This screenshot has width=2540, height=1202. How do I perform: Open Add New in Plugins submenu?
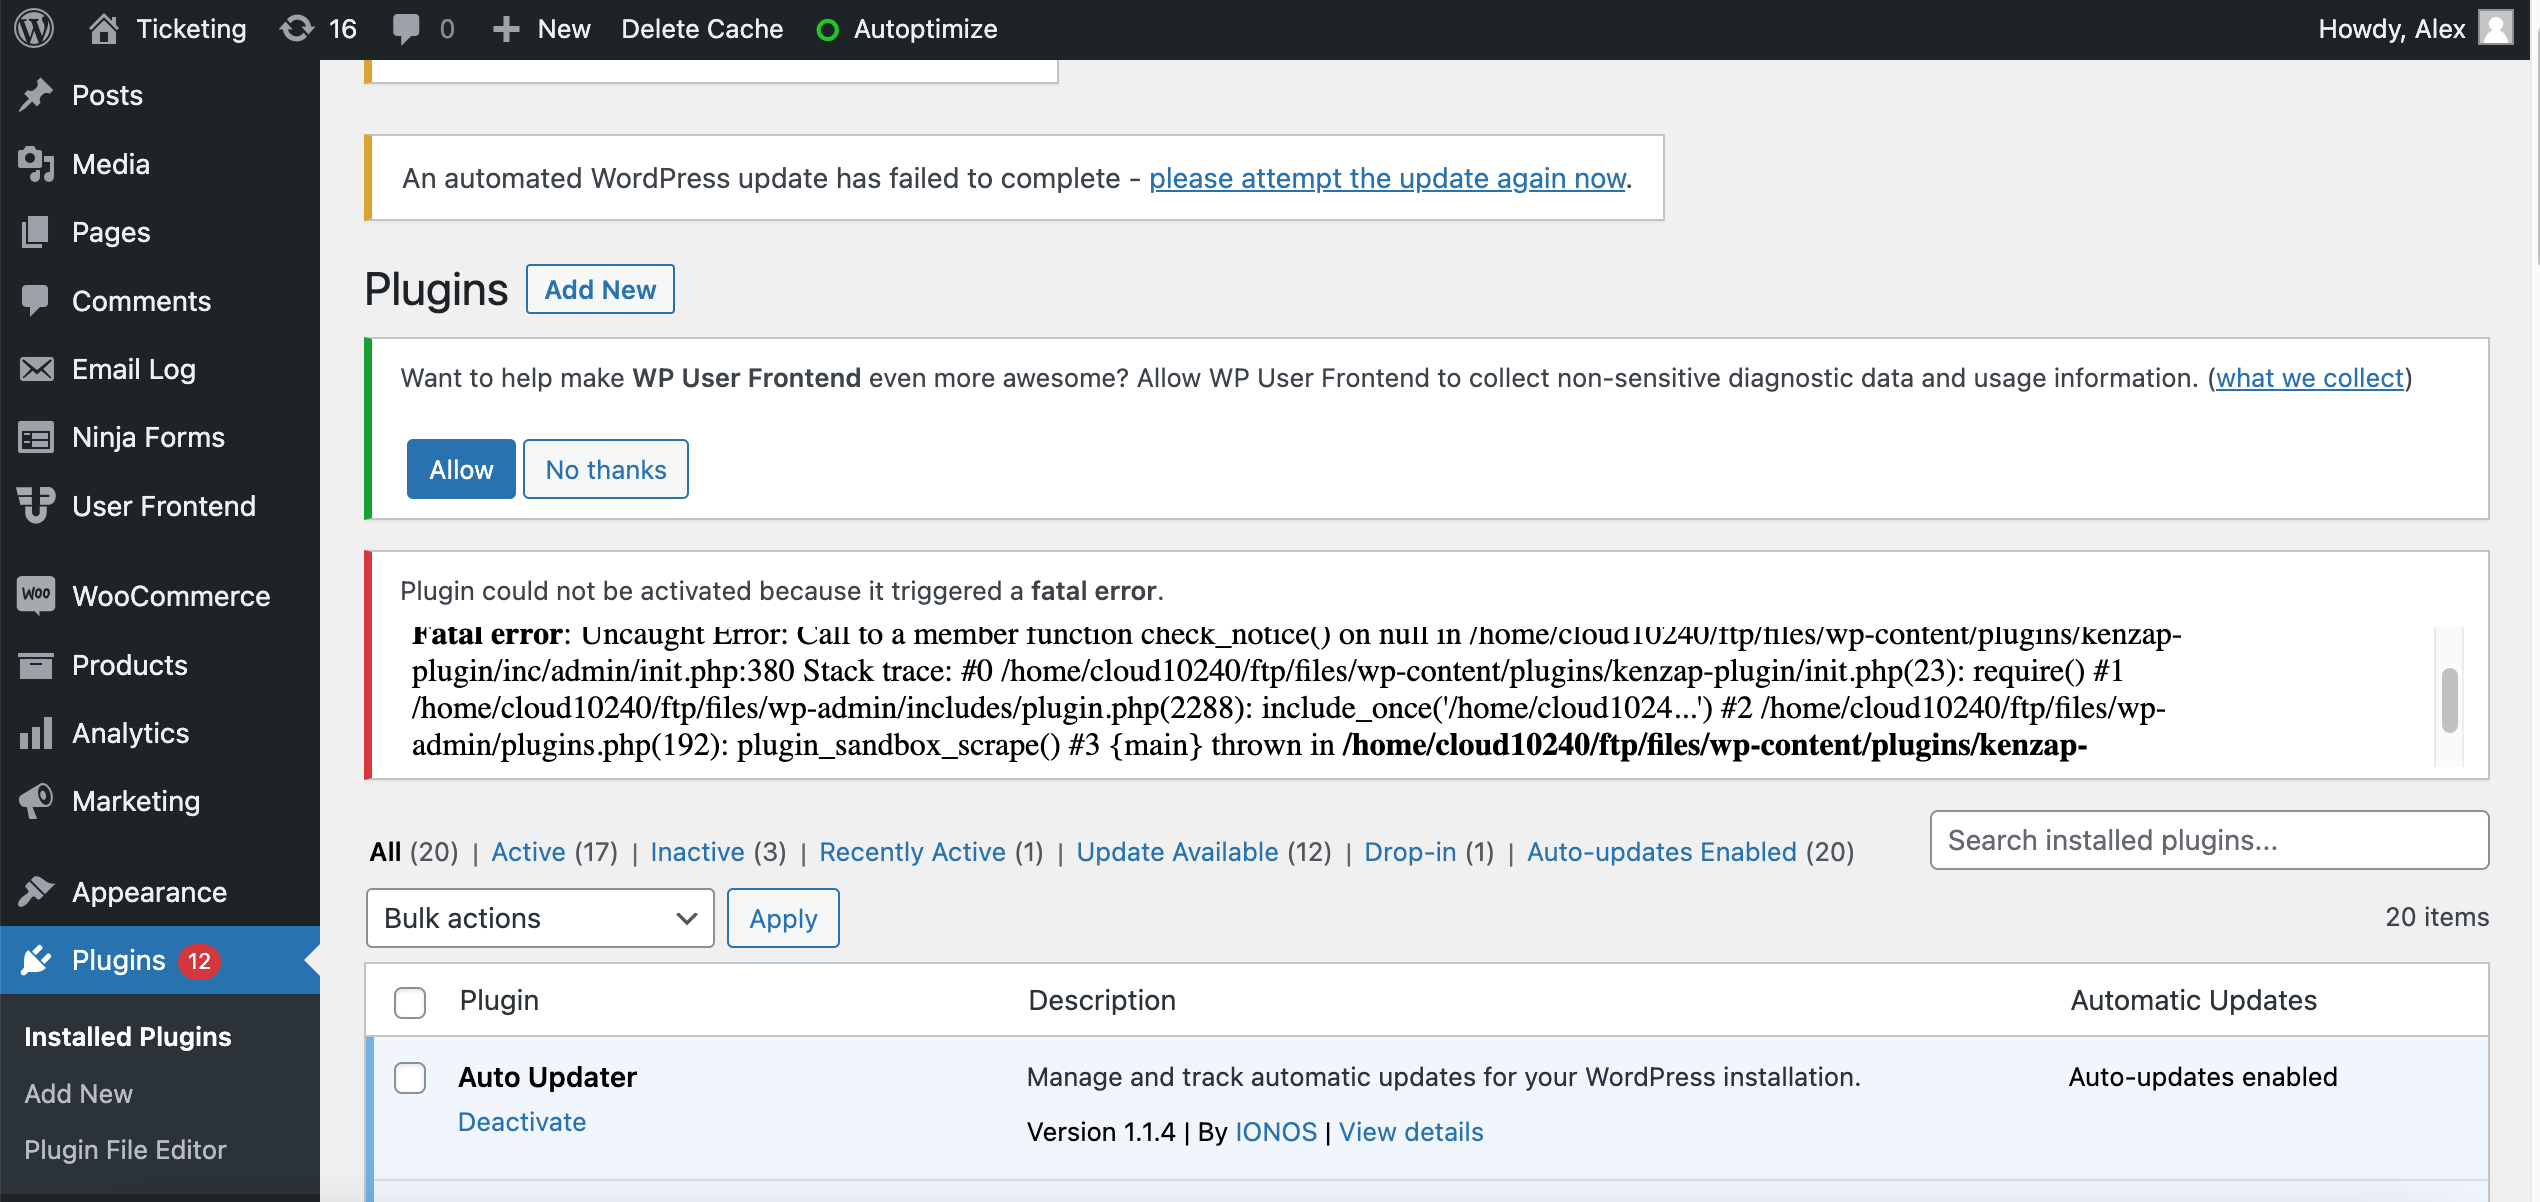(x=78, y=1094)
